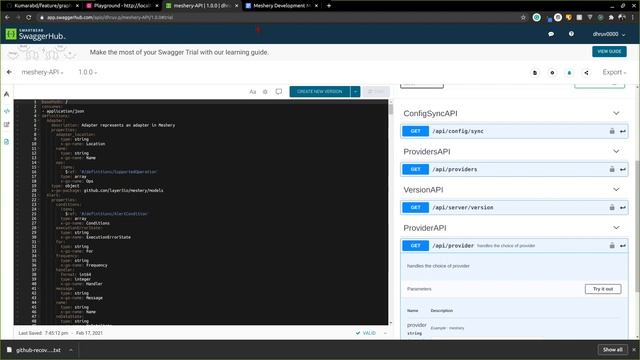Click the code editor sidebar icon
The width and height of the screenshot is (640, 360).
[x=7, y=111]
